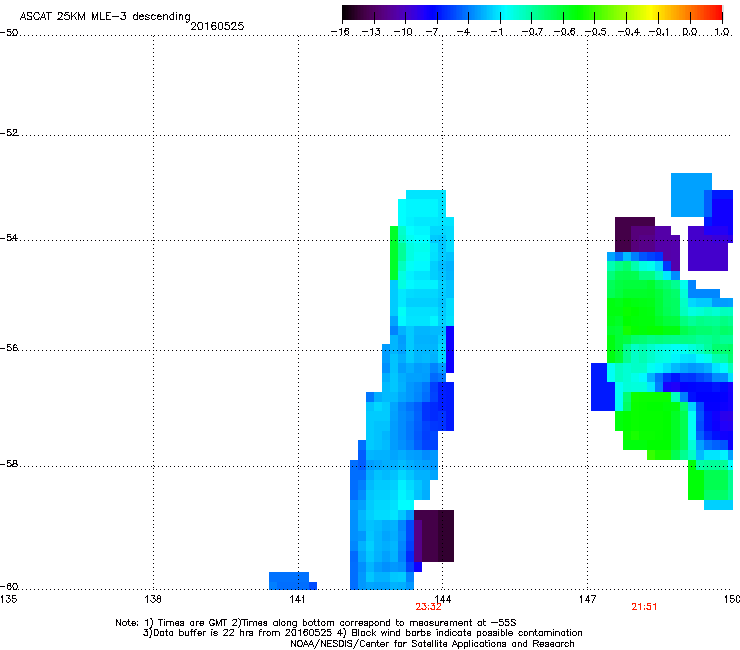Click the latitude label '-52'
The height and width of the screenshot is (650, 740).
pyautogui.click(x=9, y=133)
